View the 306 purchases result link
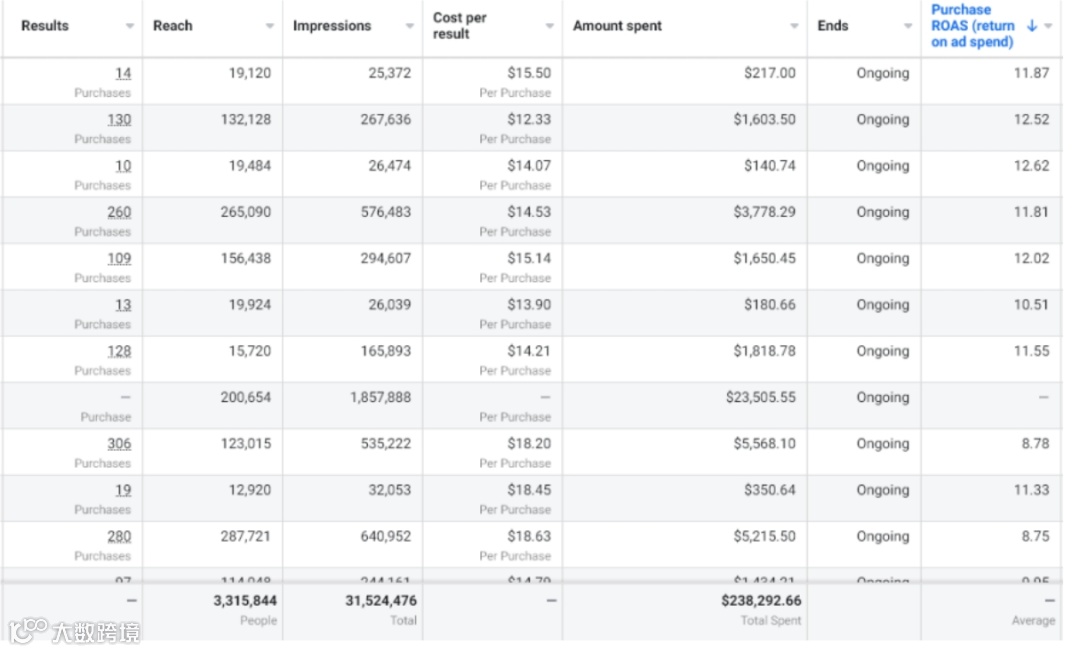1080x652 pixels. [x=119, y=443]
